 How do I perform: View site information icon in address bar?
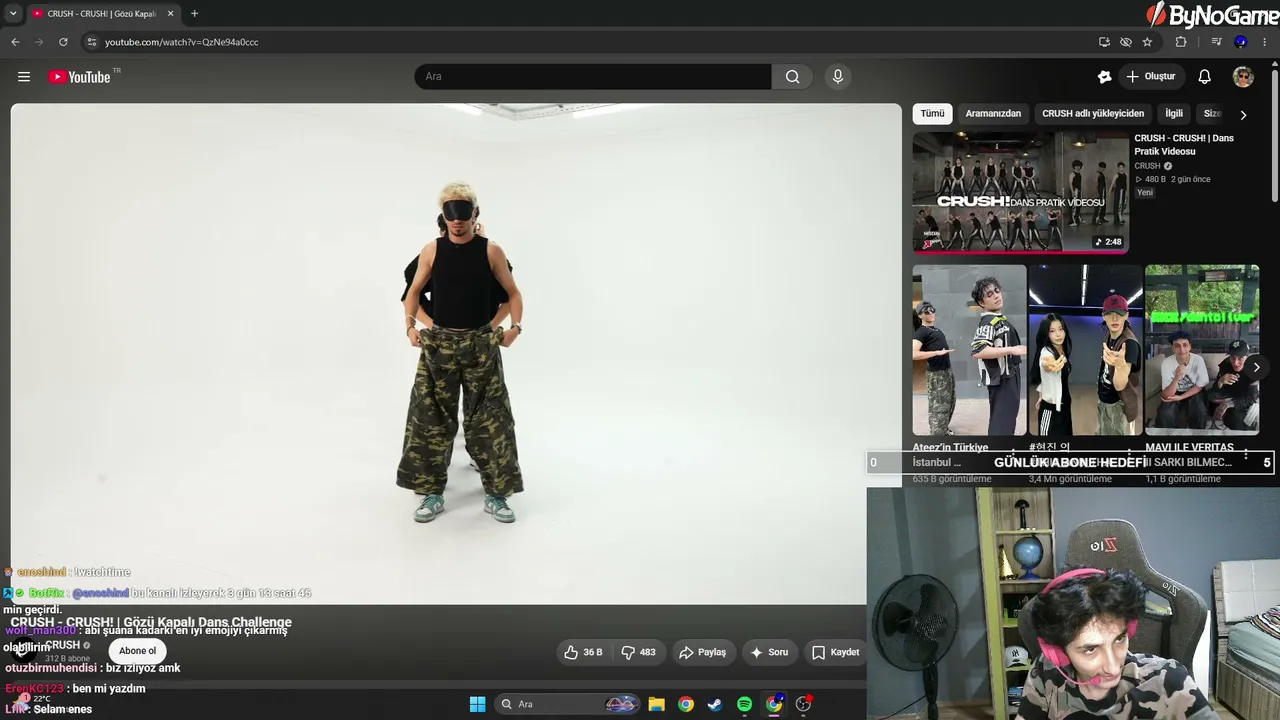(92, 42)
